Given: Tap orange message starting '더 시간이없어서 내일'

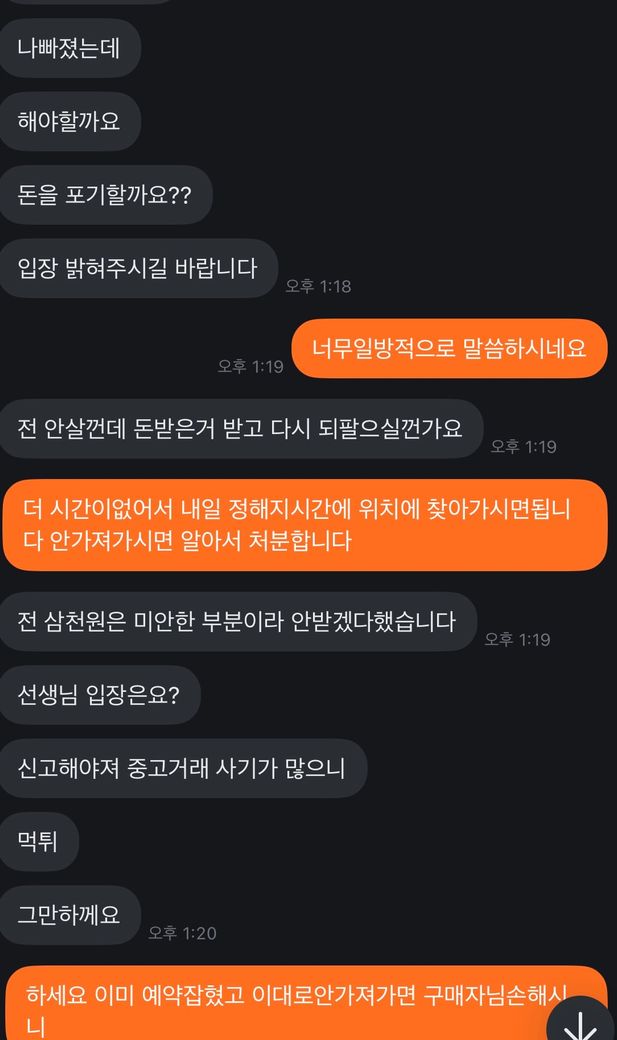Looking at the screenshot, I should pyautogui.click(x=305, y=525).
